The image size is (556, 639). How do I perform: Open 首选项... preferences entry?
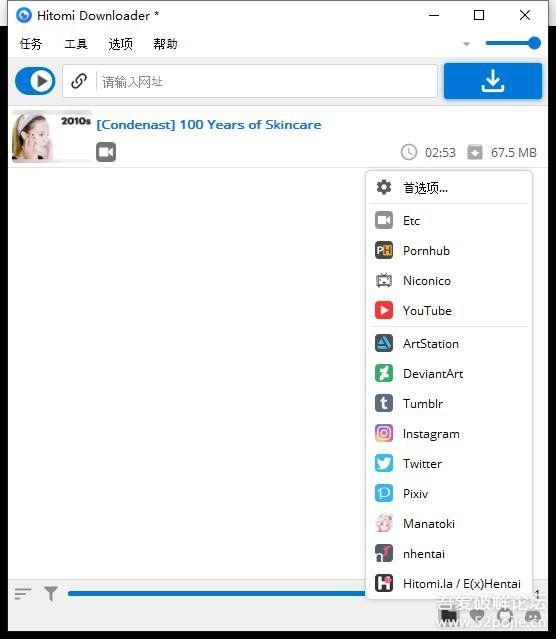pos(449,187)
